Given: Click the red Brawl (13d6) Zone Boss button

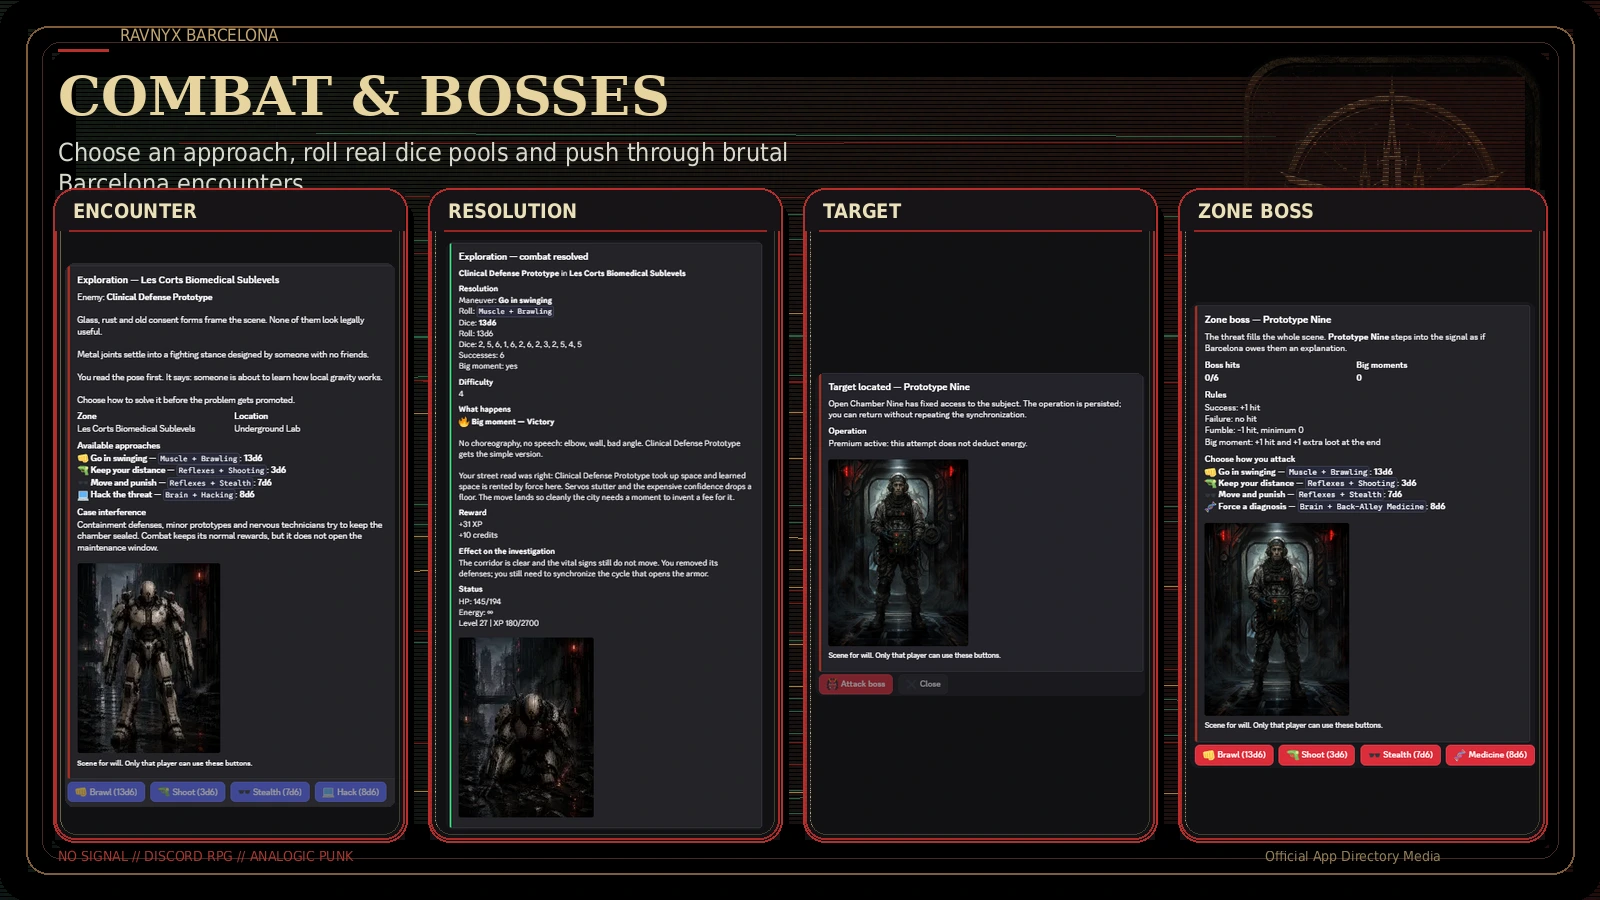Looking at the screenshot, I should (1234, 755).
